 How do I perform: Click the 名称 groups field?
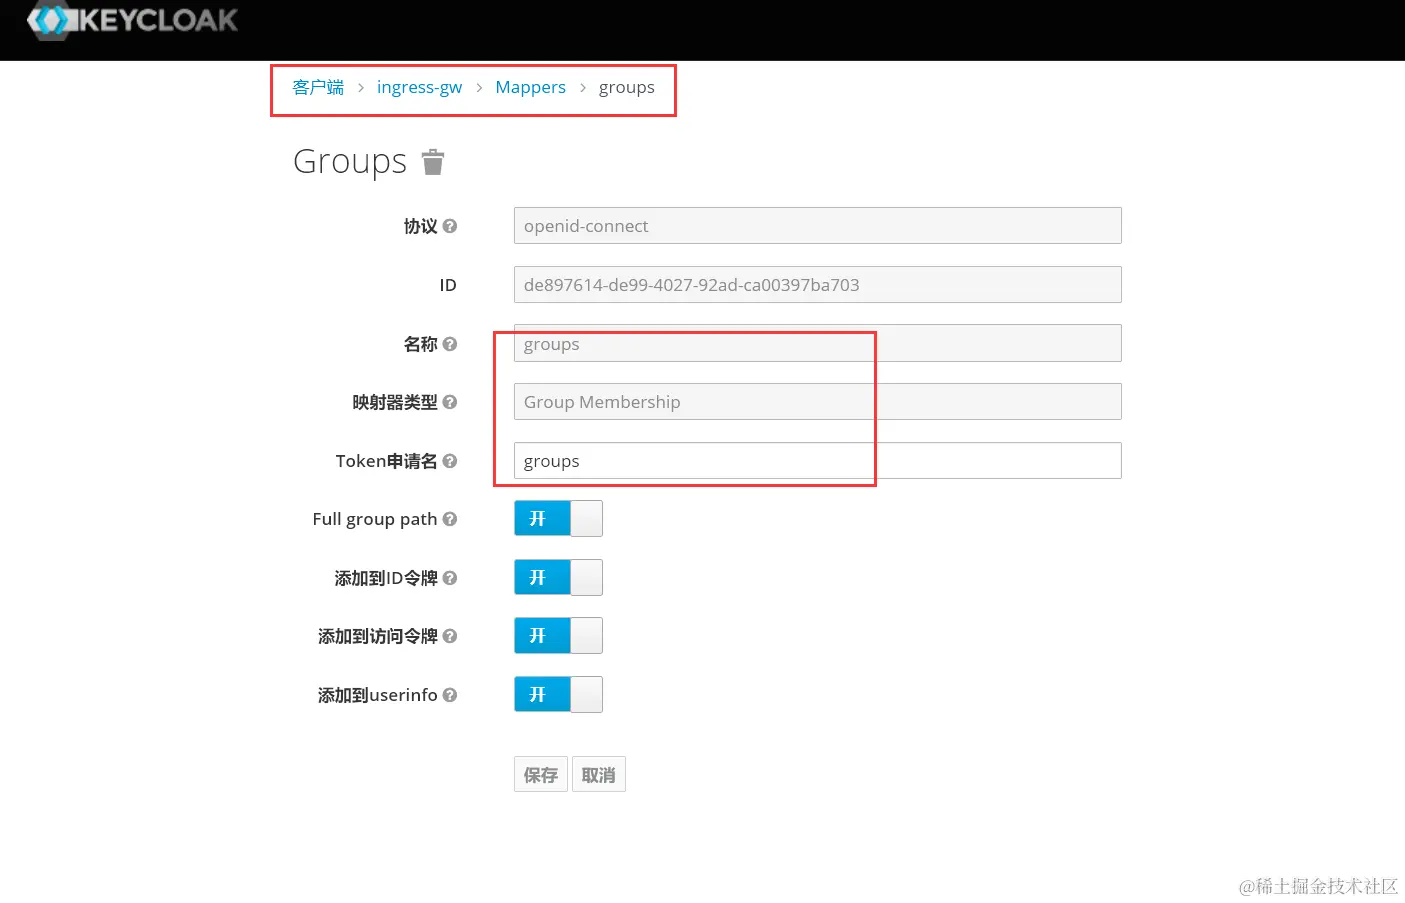[817, 344]
